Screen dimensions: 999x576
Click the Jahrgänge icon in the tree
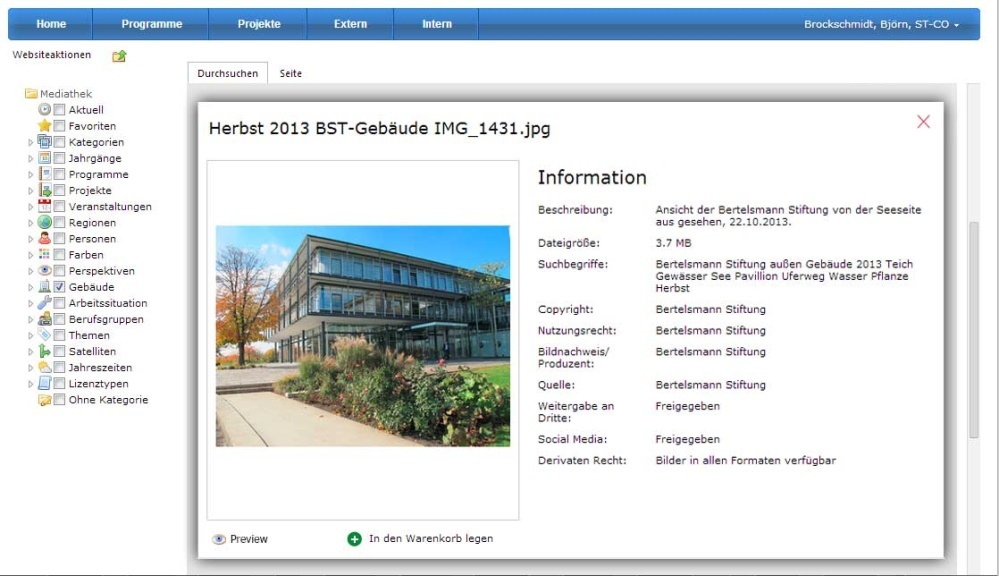45,157
